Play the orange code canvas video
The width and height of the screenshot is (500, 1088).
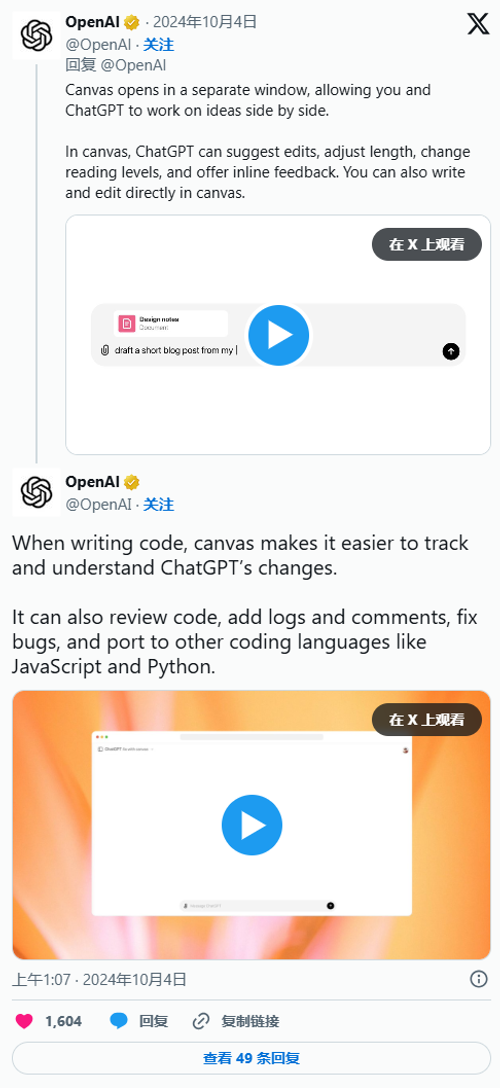(x=252, y=825)
